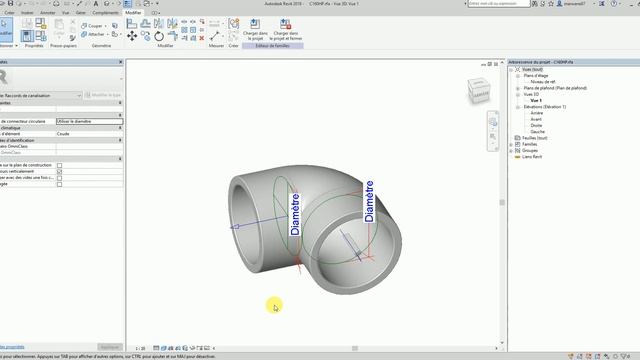Collapse the Vues (tout) tree node
Viewport: 640px width, 360px height.
pos(511,70)
